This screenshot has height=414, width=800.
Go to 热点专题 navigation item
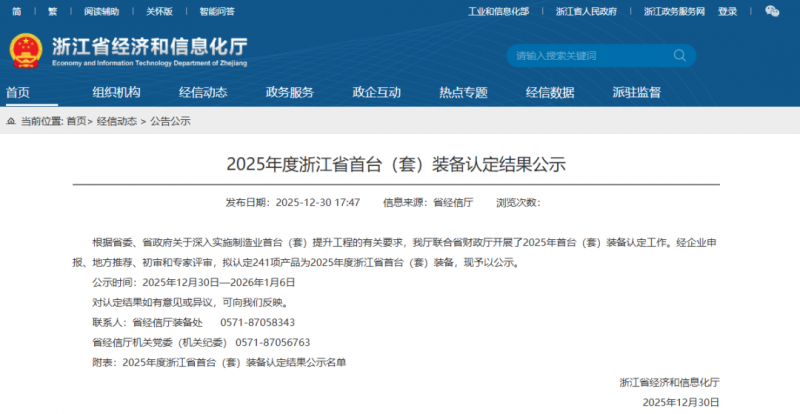(x=463, y=92)
